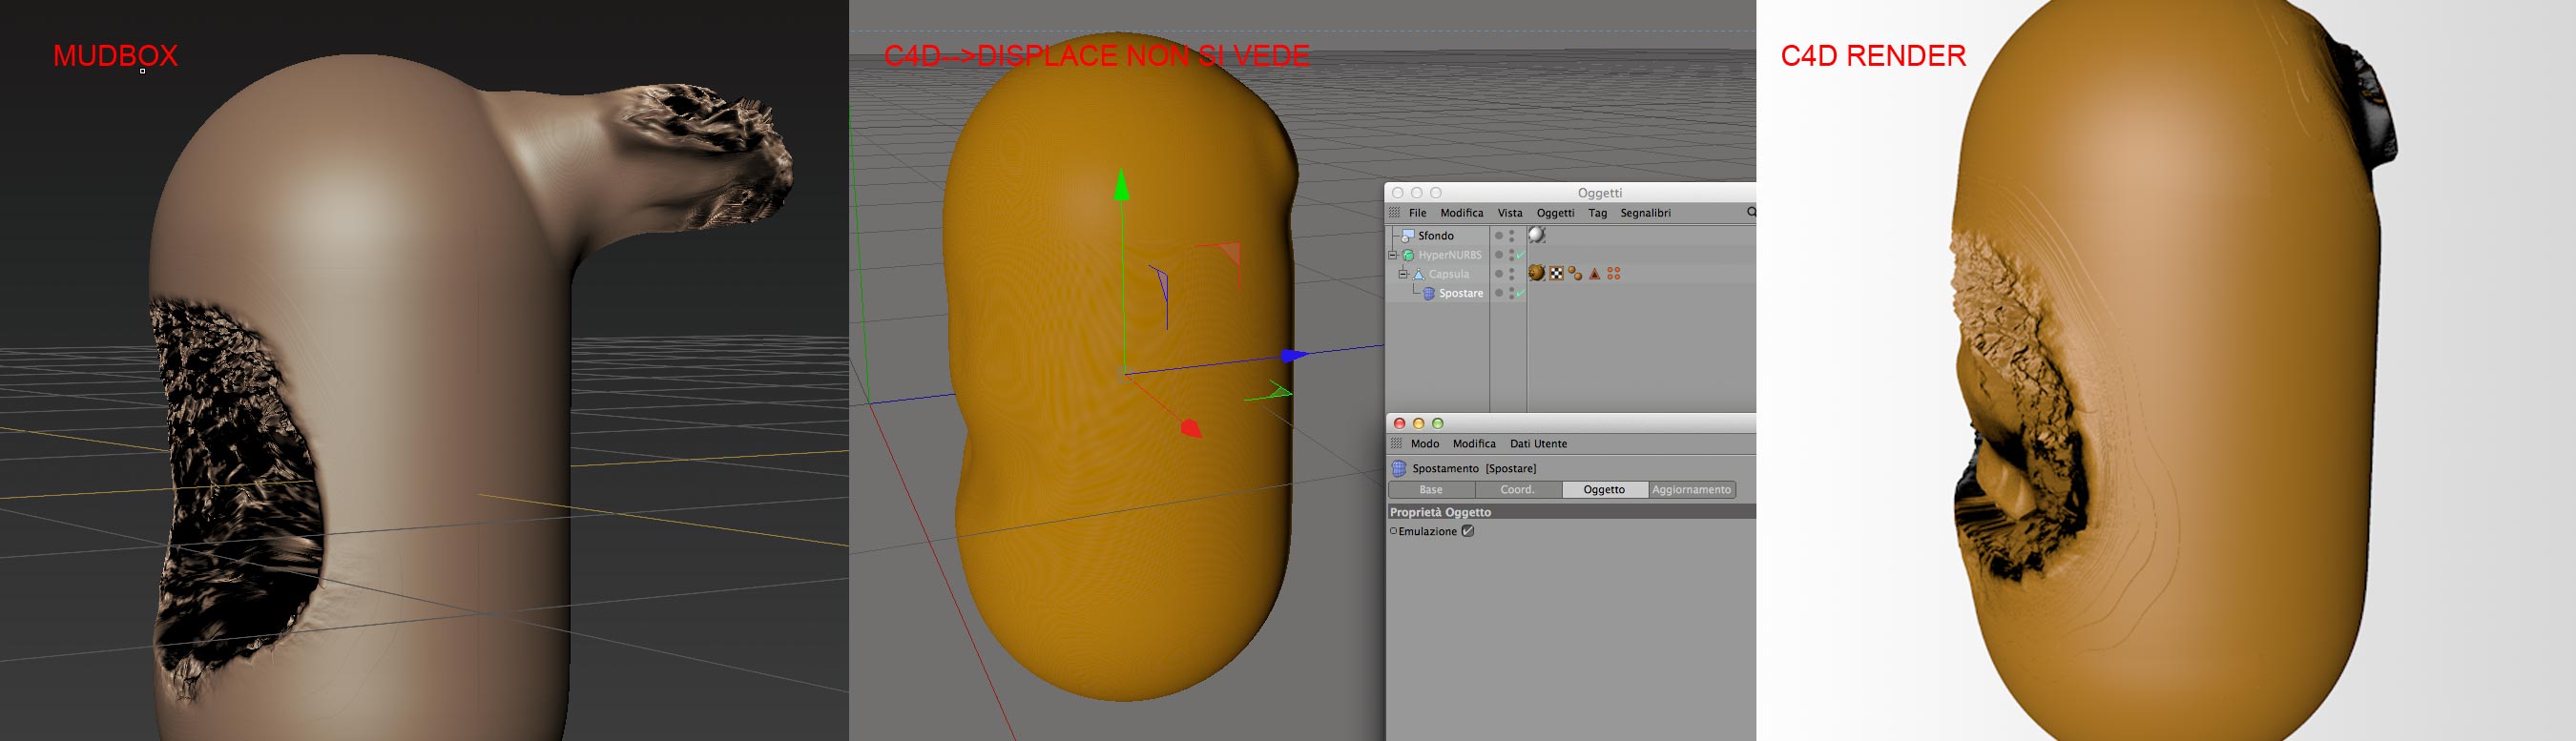
Task: Click the blue Spostare deformer icon in tree
Action: (1429, 293)
